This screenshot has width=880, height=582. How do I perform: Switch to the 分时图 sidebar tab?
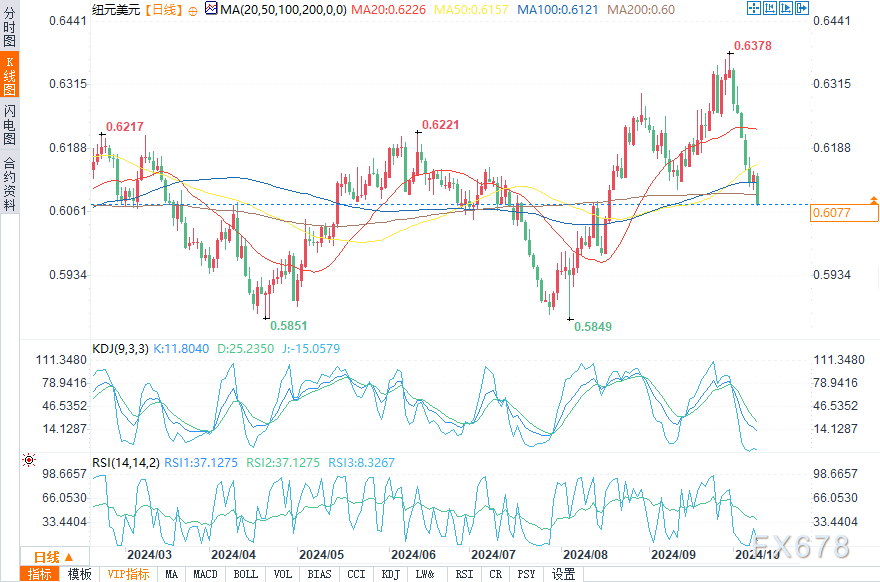(10, 27)
